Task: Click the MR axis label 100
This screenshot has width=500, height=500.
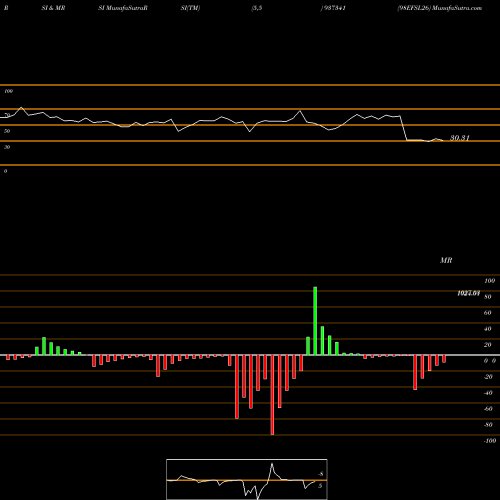Action: point(489,281)
